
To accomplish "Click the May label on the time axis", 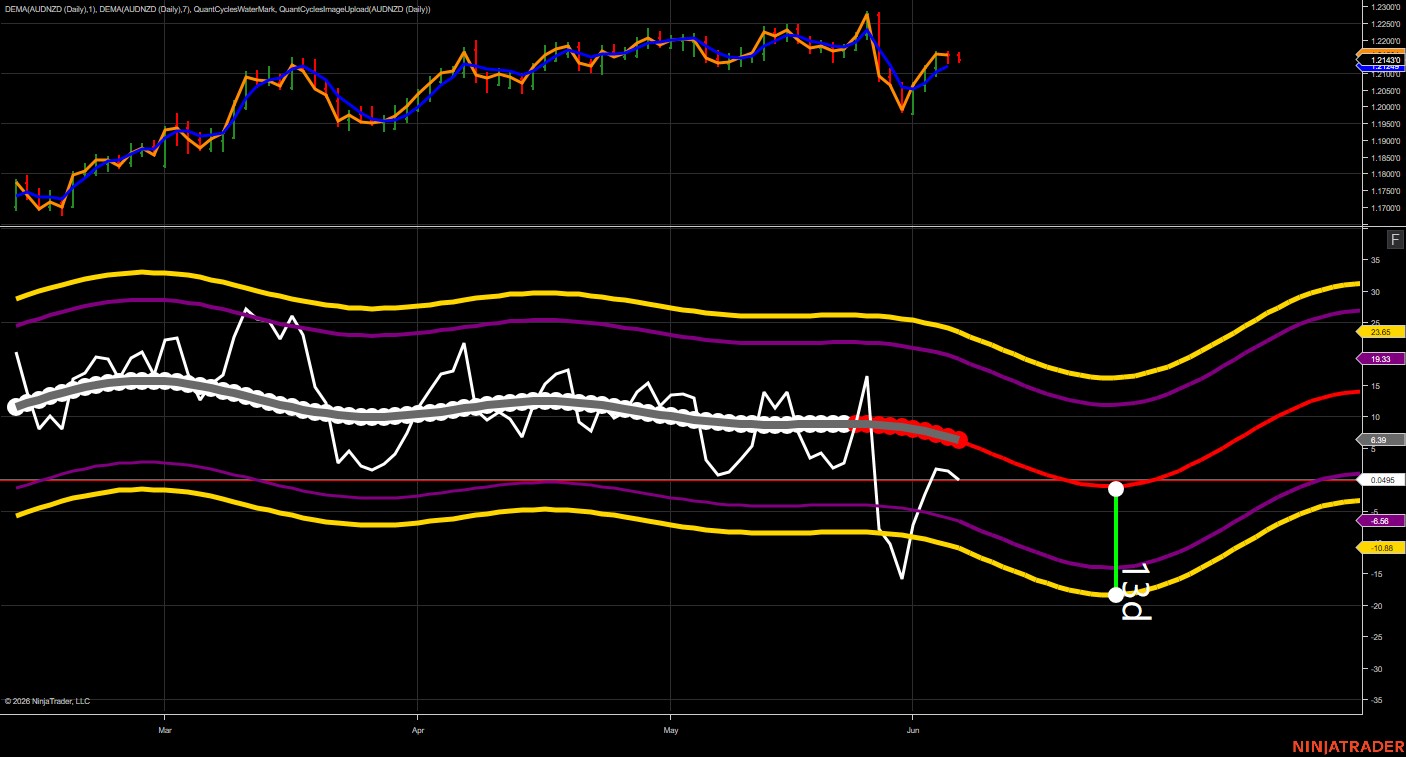I will (670, 730).
